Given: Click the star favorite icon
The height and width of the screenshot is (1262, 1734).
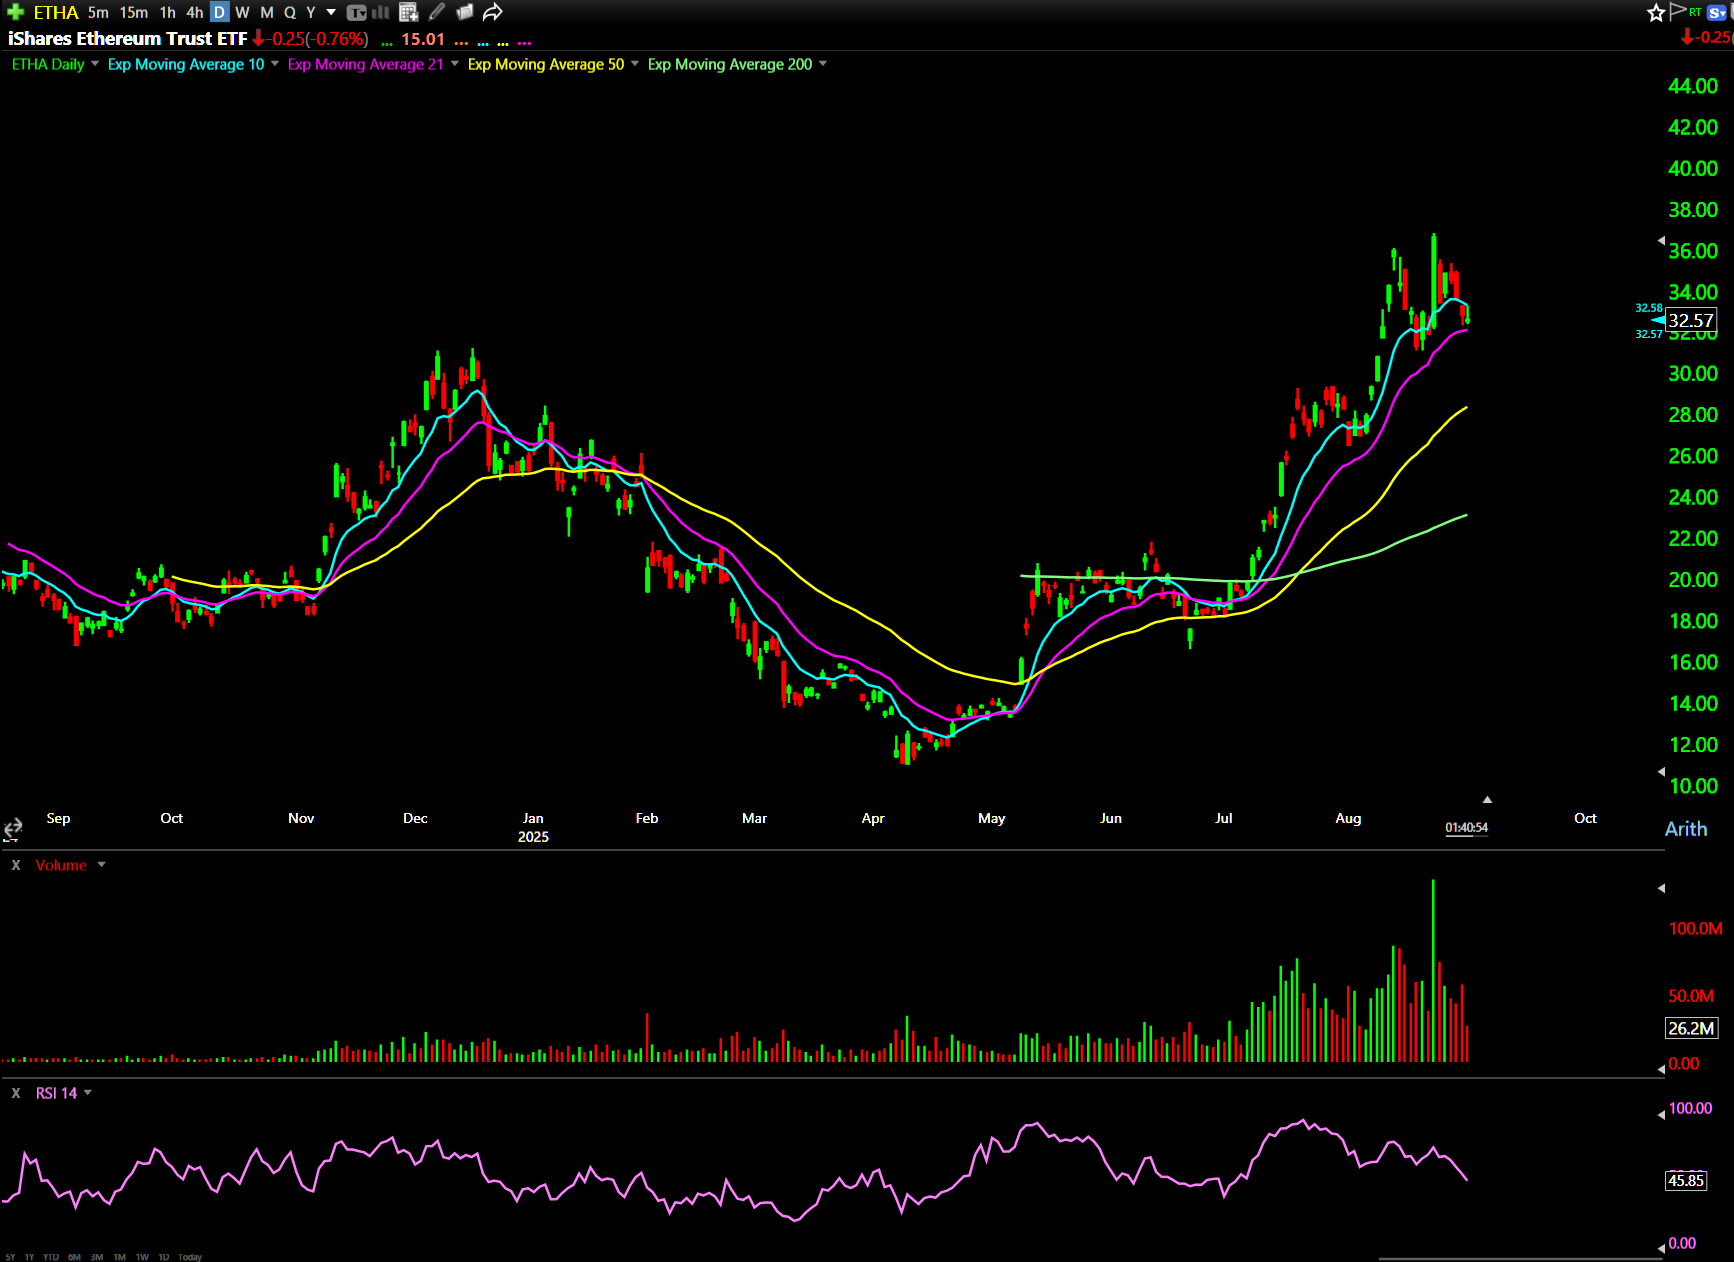Looking at the screenshot, I should coord(1656,12).
